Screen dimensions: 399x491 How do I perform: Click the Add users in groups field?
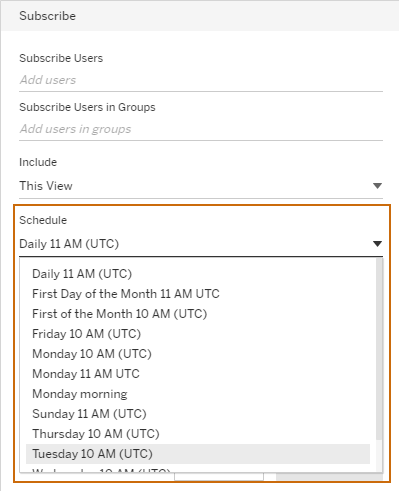pyautogui.click(x=201, y=129)
